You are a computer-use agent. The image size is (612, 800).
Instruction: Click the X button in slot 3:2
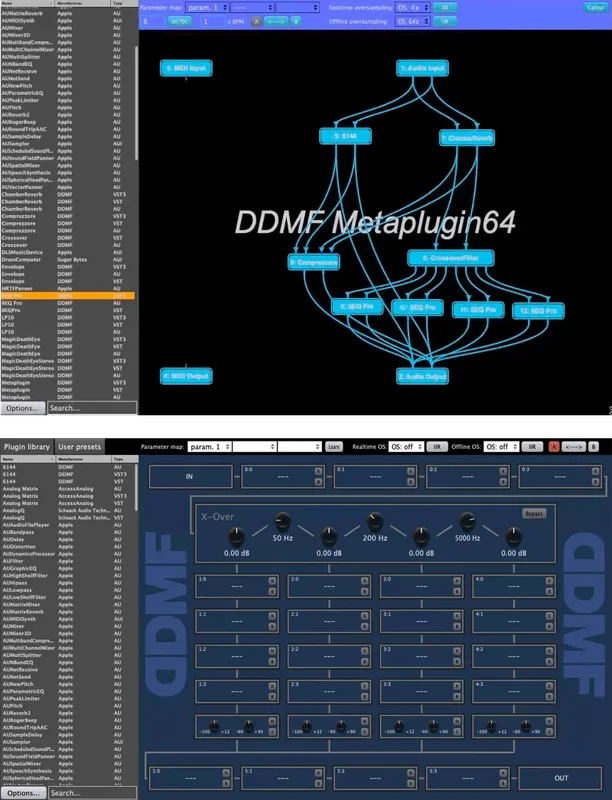pos(457,651)
